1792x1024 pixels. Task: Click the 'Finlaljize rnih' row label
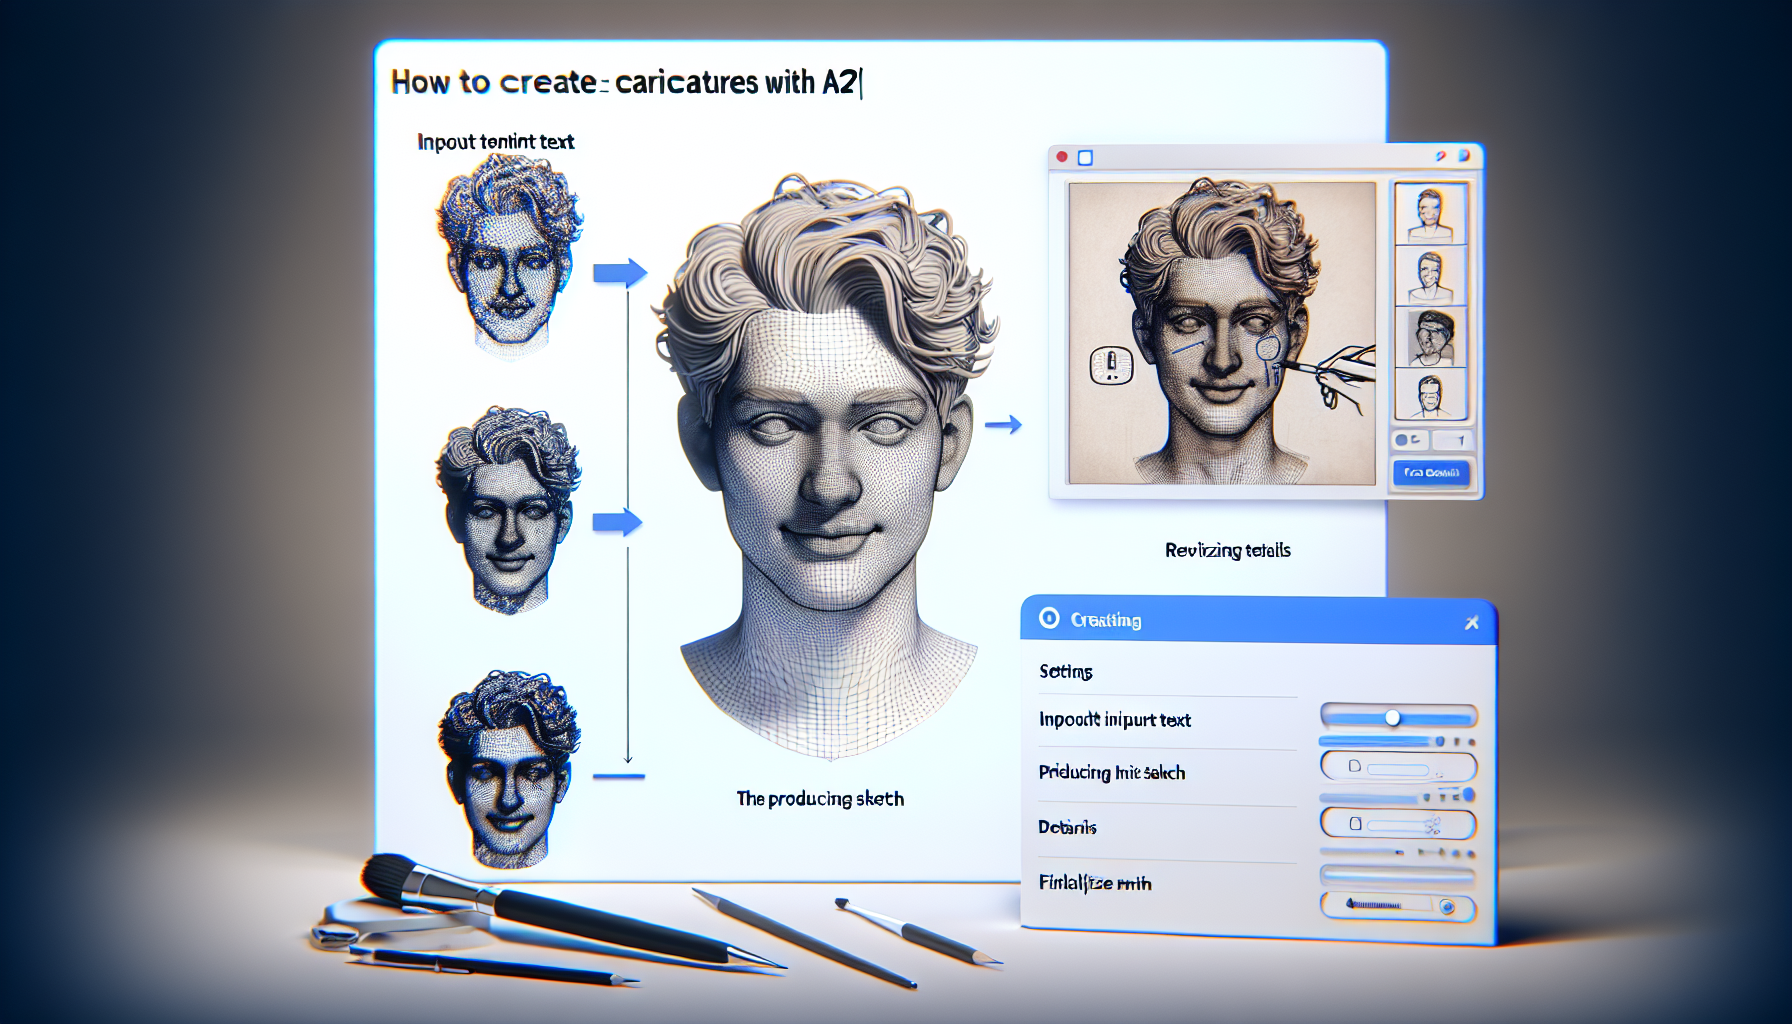coord(1095,883)
